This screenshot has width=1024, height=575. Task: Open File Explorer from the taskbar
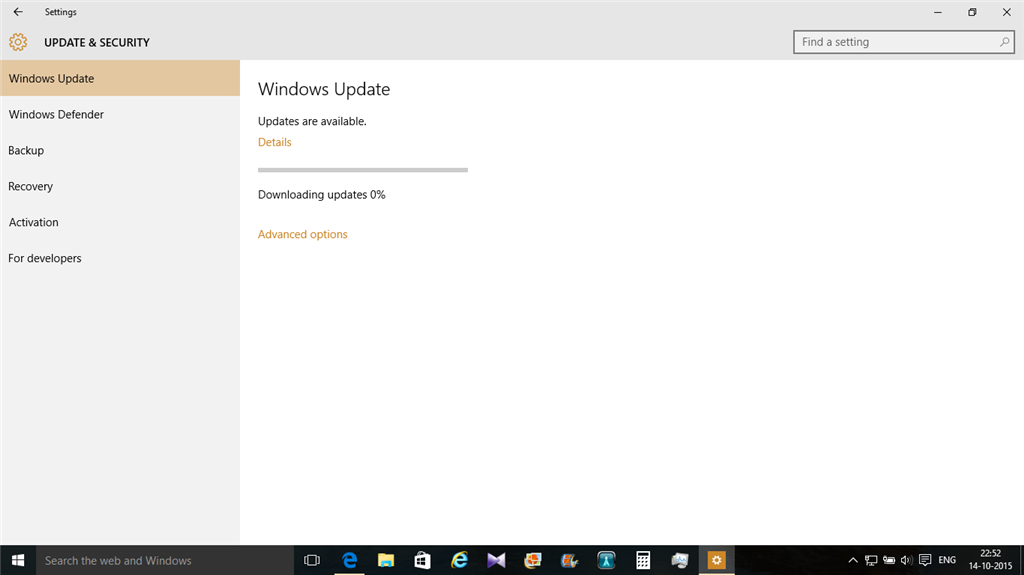point(386,560)
